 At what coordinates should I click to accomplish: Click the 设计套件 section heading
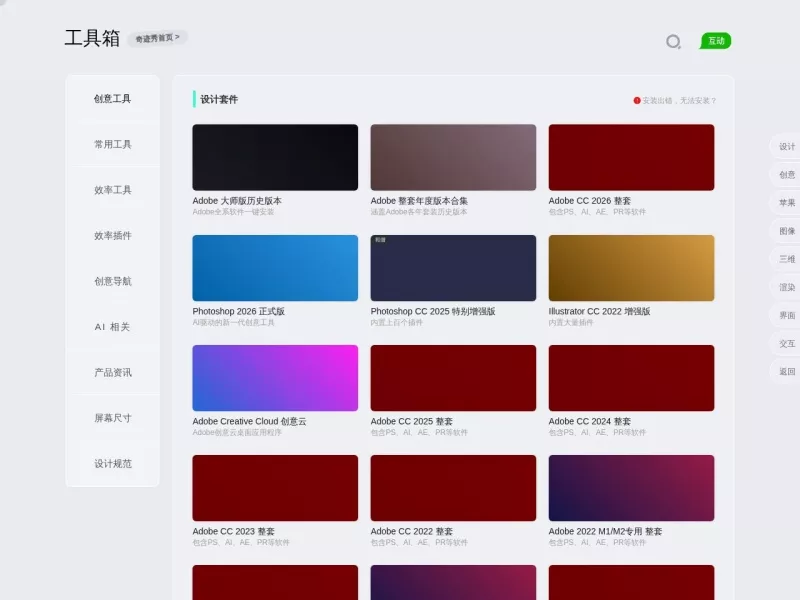(x=219, y=99)
